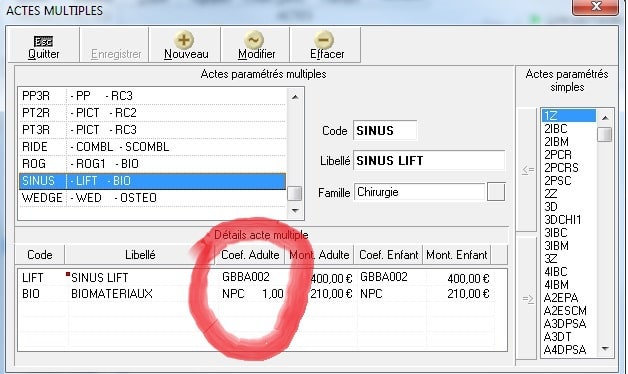Click the Mont. Adulte column header
This screenshot has width=628, height=374.
click(319, 255)
